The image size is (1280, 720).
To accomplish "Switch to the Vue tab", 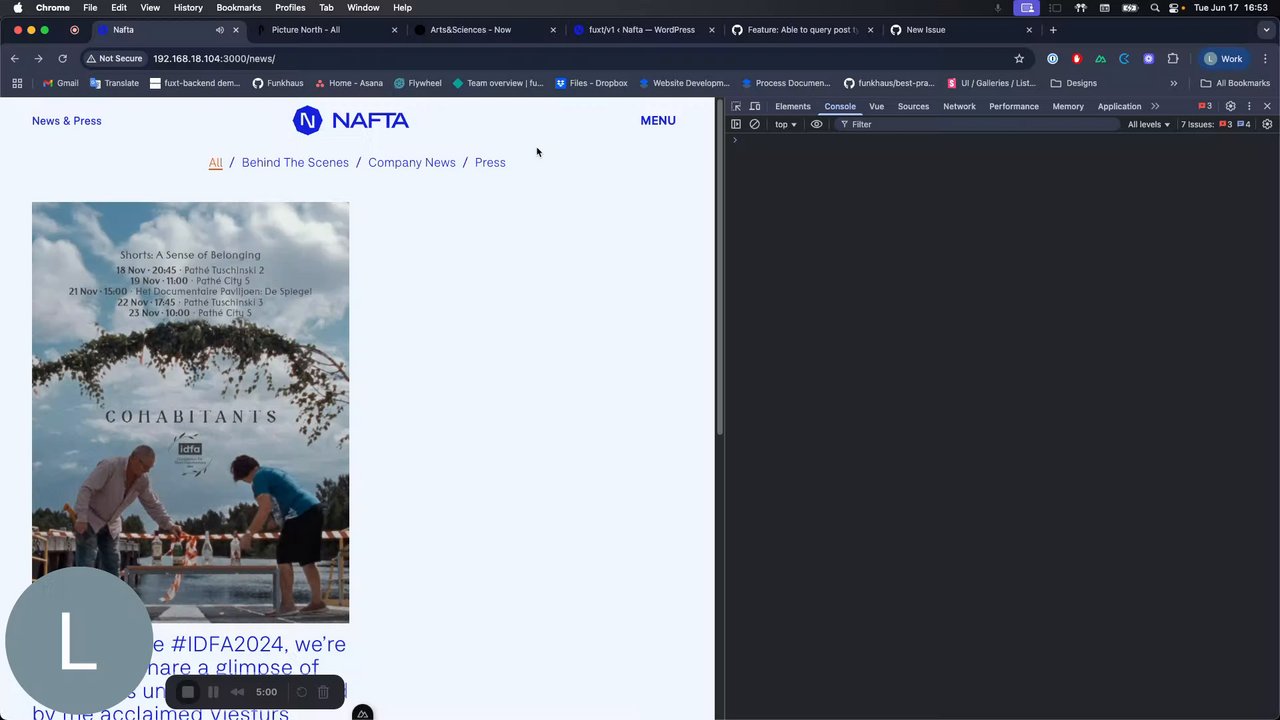I will click(876, 106).
